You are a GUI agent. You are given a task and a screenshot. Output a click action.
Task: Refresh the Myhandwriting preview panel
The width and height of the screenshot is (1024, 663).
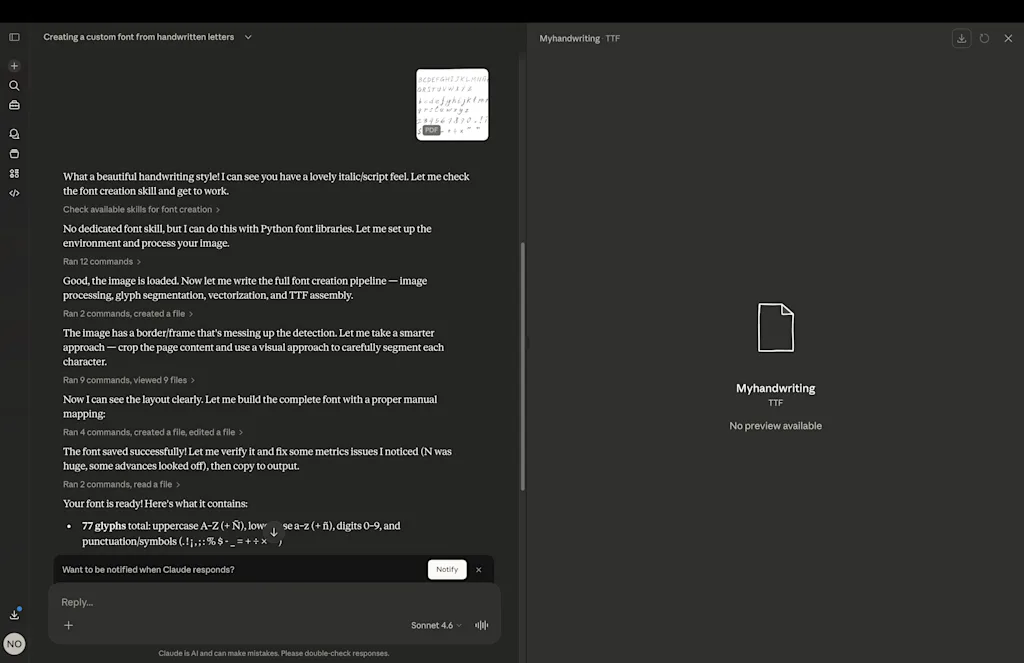click(984, 38)
